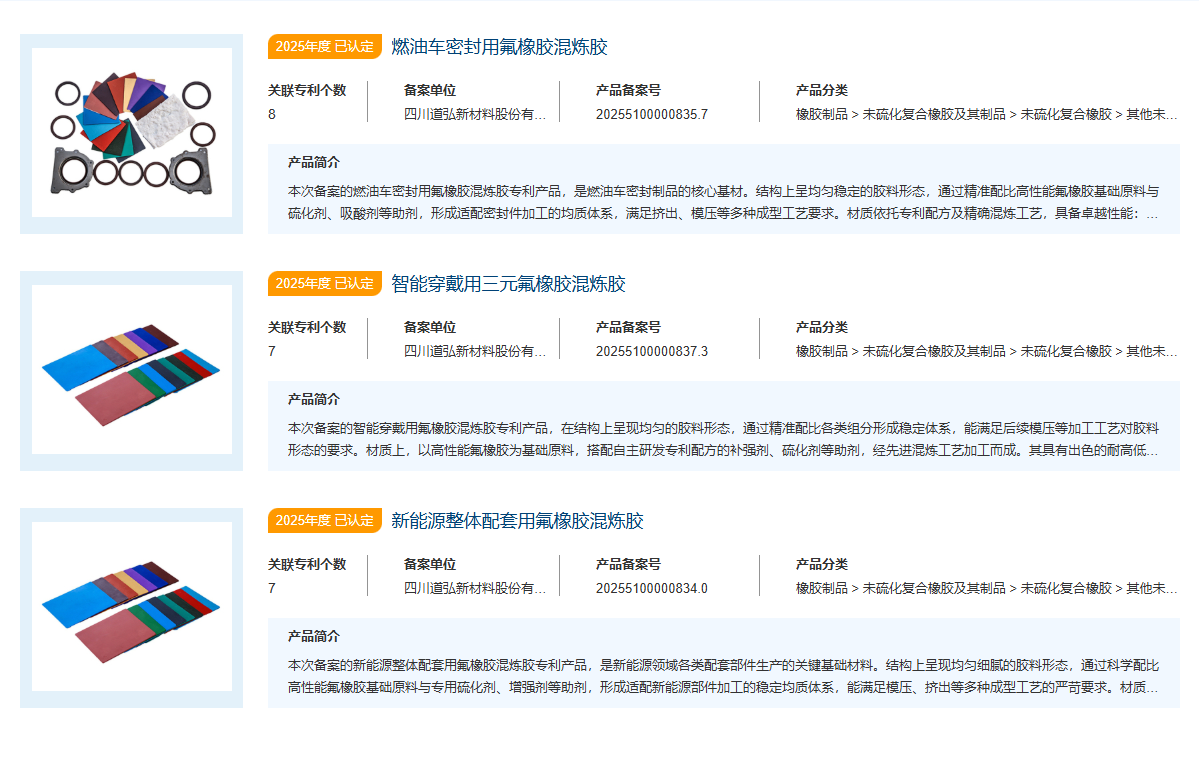The image size is (1199, 761).
Task: Click 四川道弘新材料 filing unit for 燃油车密封 product
Action: (475, 115)
